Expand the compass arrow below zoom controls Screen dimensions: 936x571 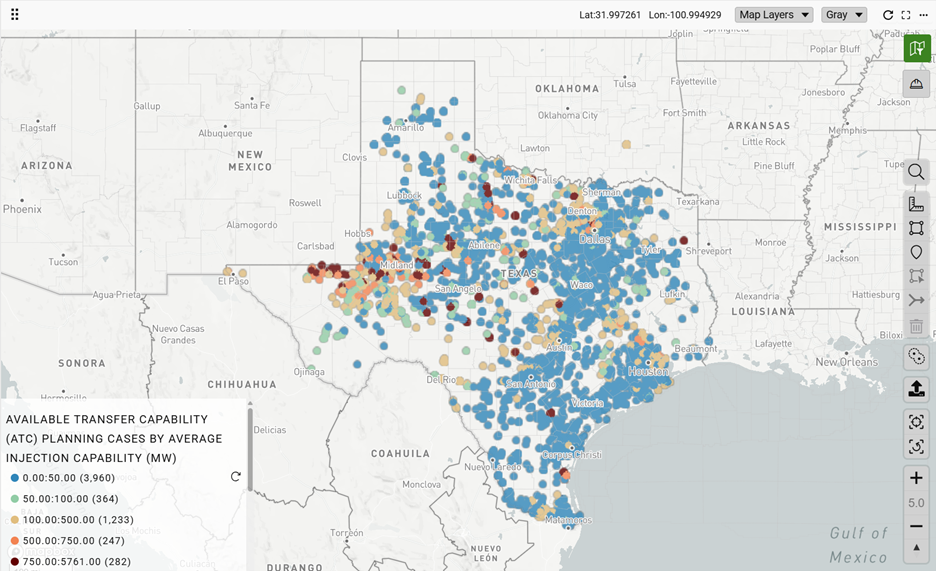916,548
